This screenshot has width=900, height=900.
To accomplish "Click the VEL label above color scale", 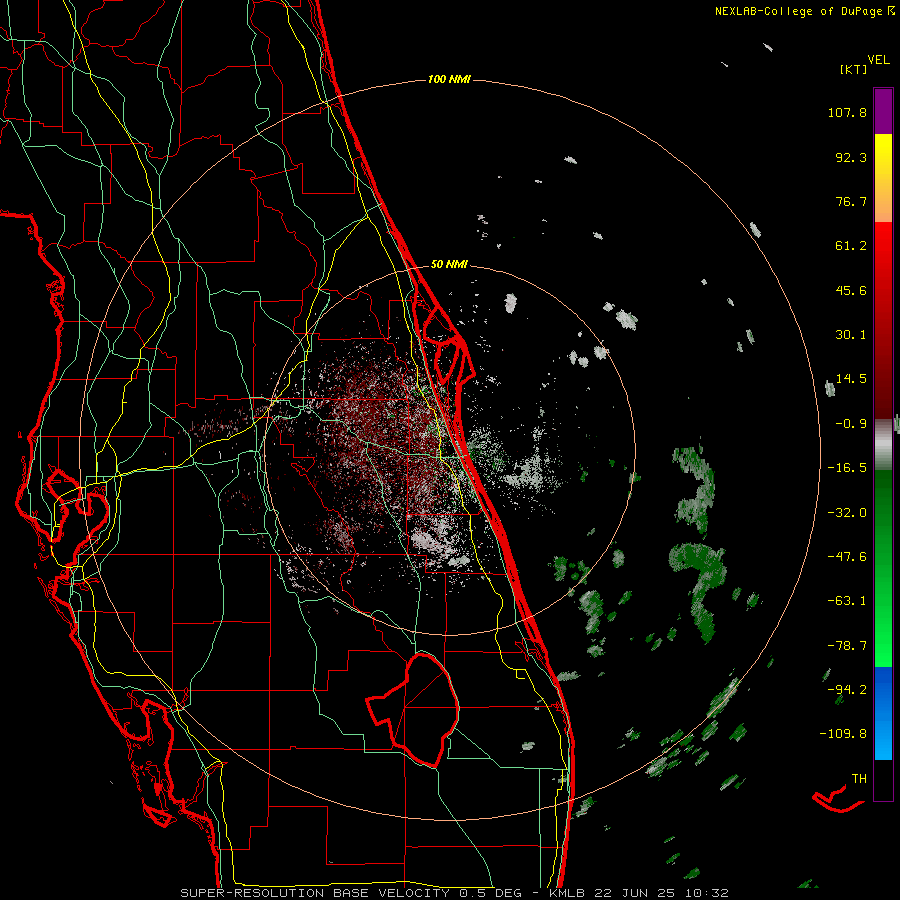I will 878,60.
